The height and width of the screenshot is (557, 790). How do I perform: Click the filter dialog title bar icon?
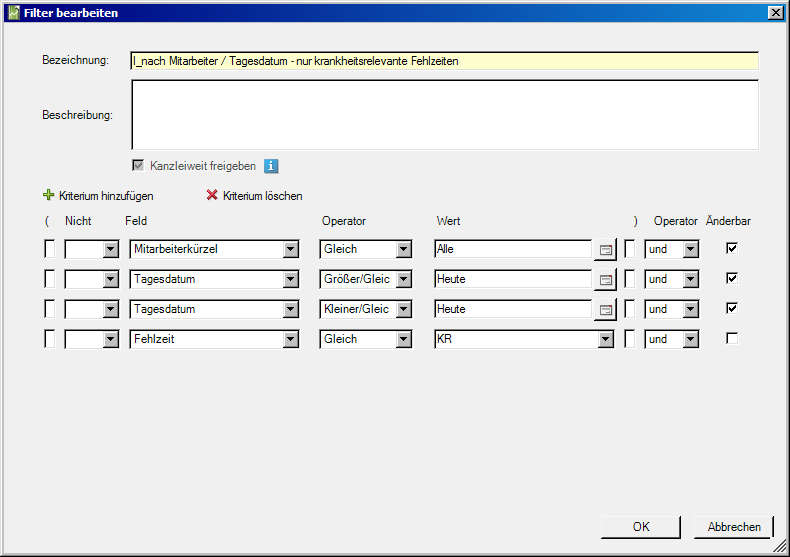tap(13, 13)
